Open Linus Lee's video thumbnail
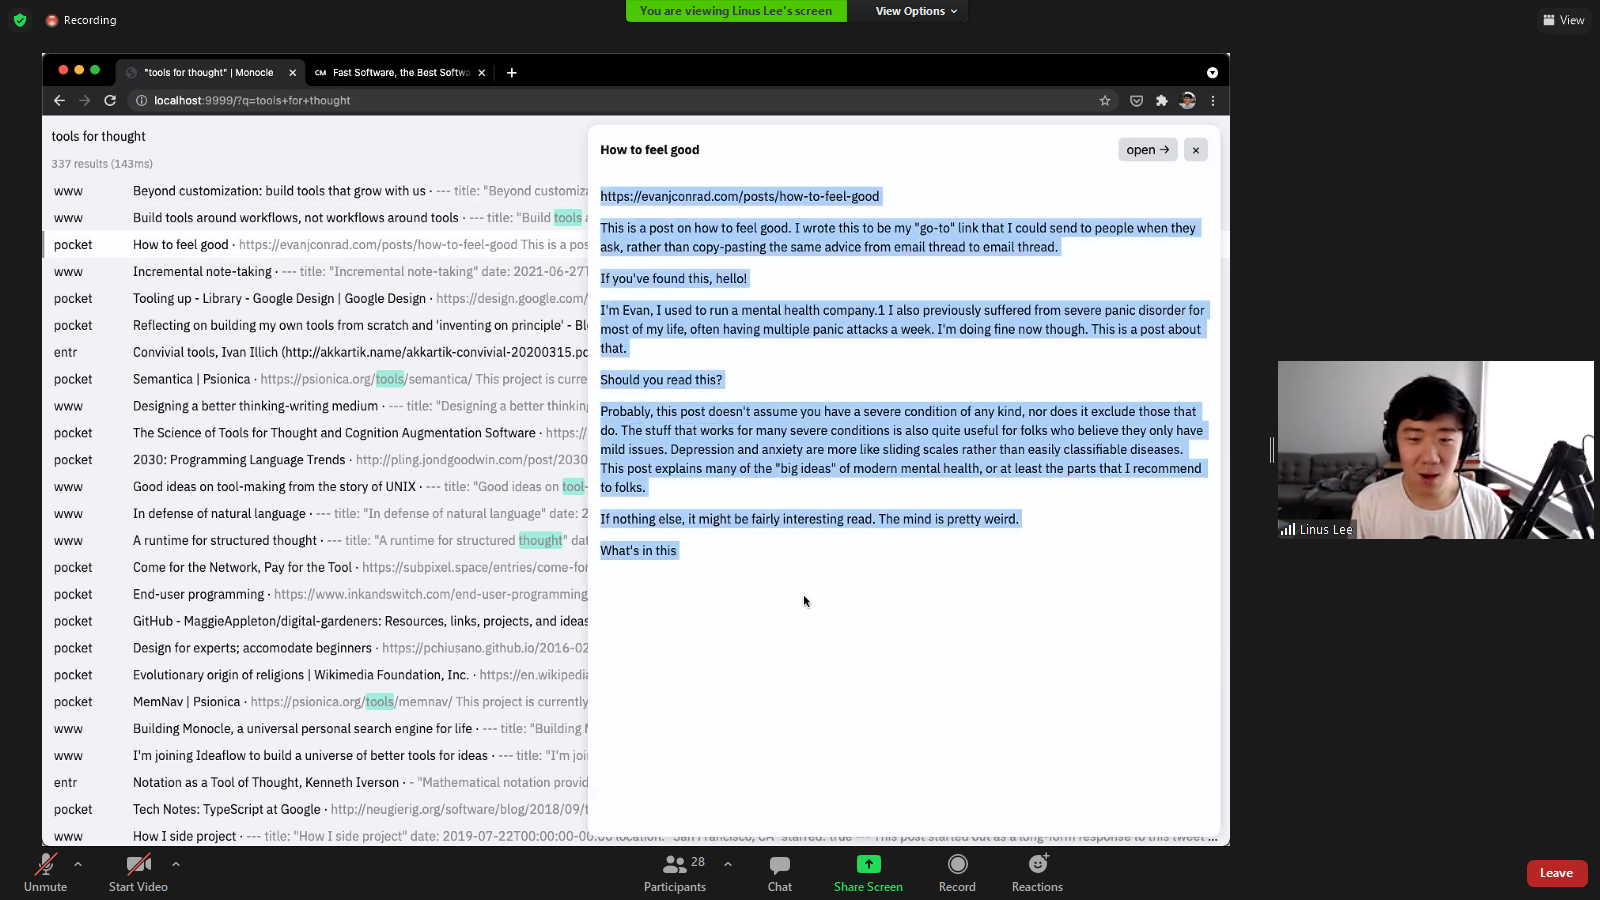The width and height of the screenshot is (1600, 900). (x=1435, y=450)
